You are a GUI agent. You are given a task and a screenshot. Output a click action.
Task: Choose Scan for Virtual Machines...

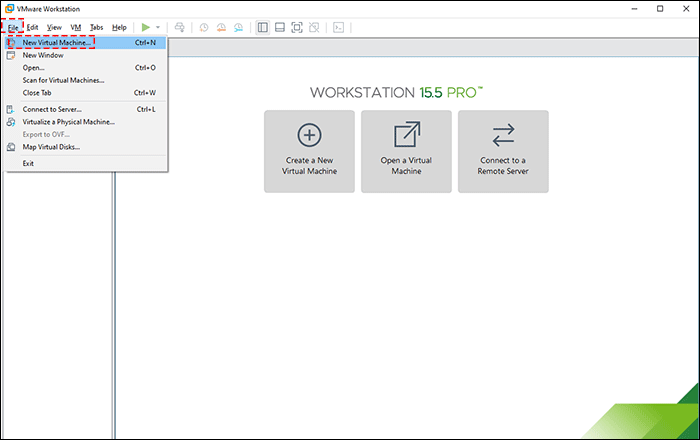point(85,80)
